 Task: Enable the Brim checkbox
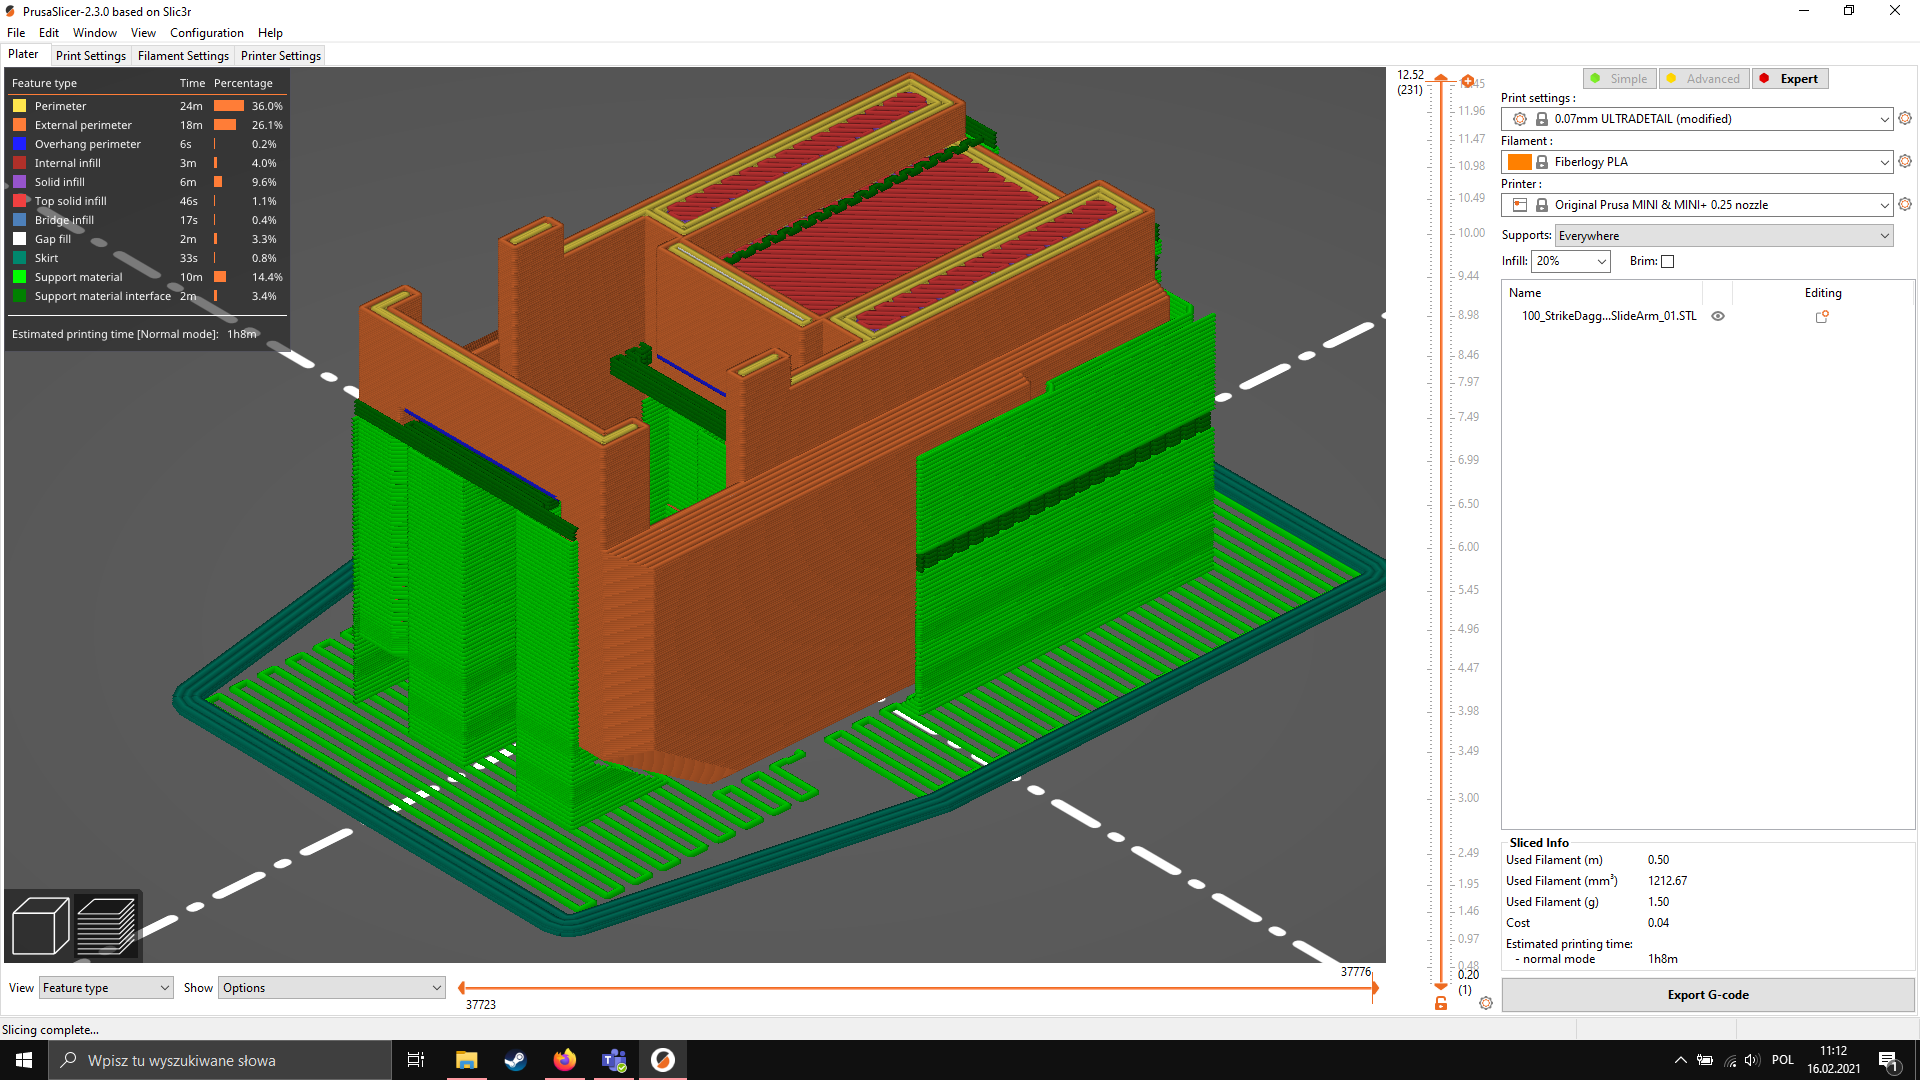(1668, 261)
